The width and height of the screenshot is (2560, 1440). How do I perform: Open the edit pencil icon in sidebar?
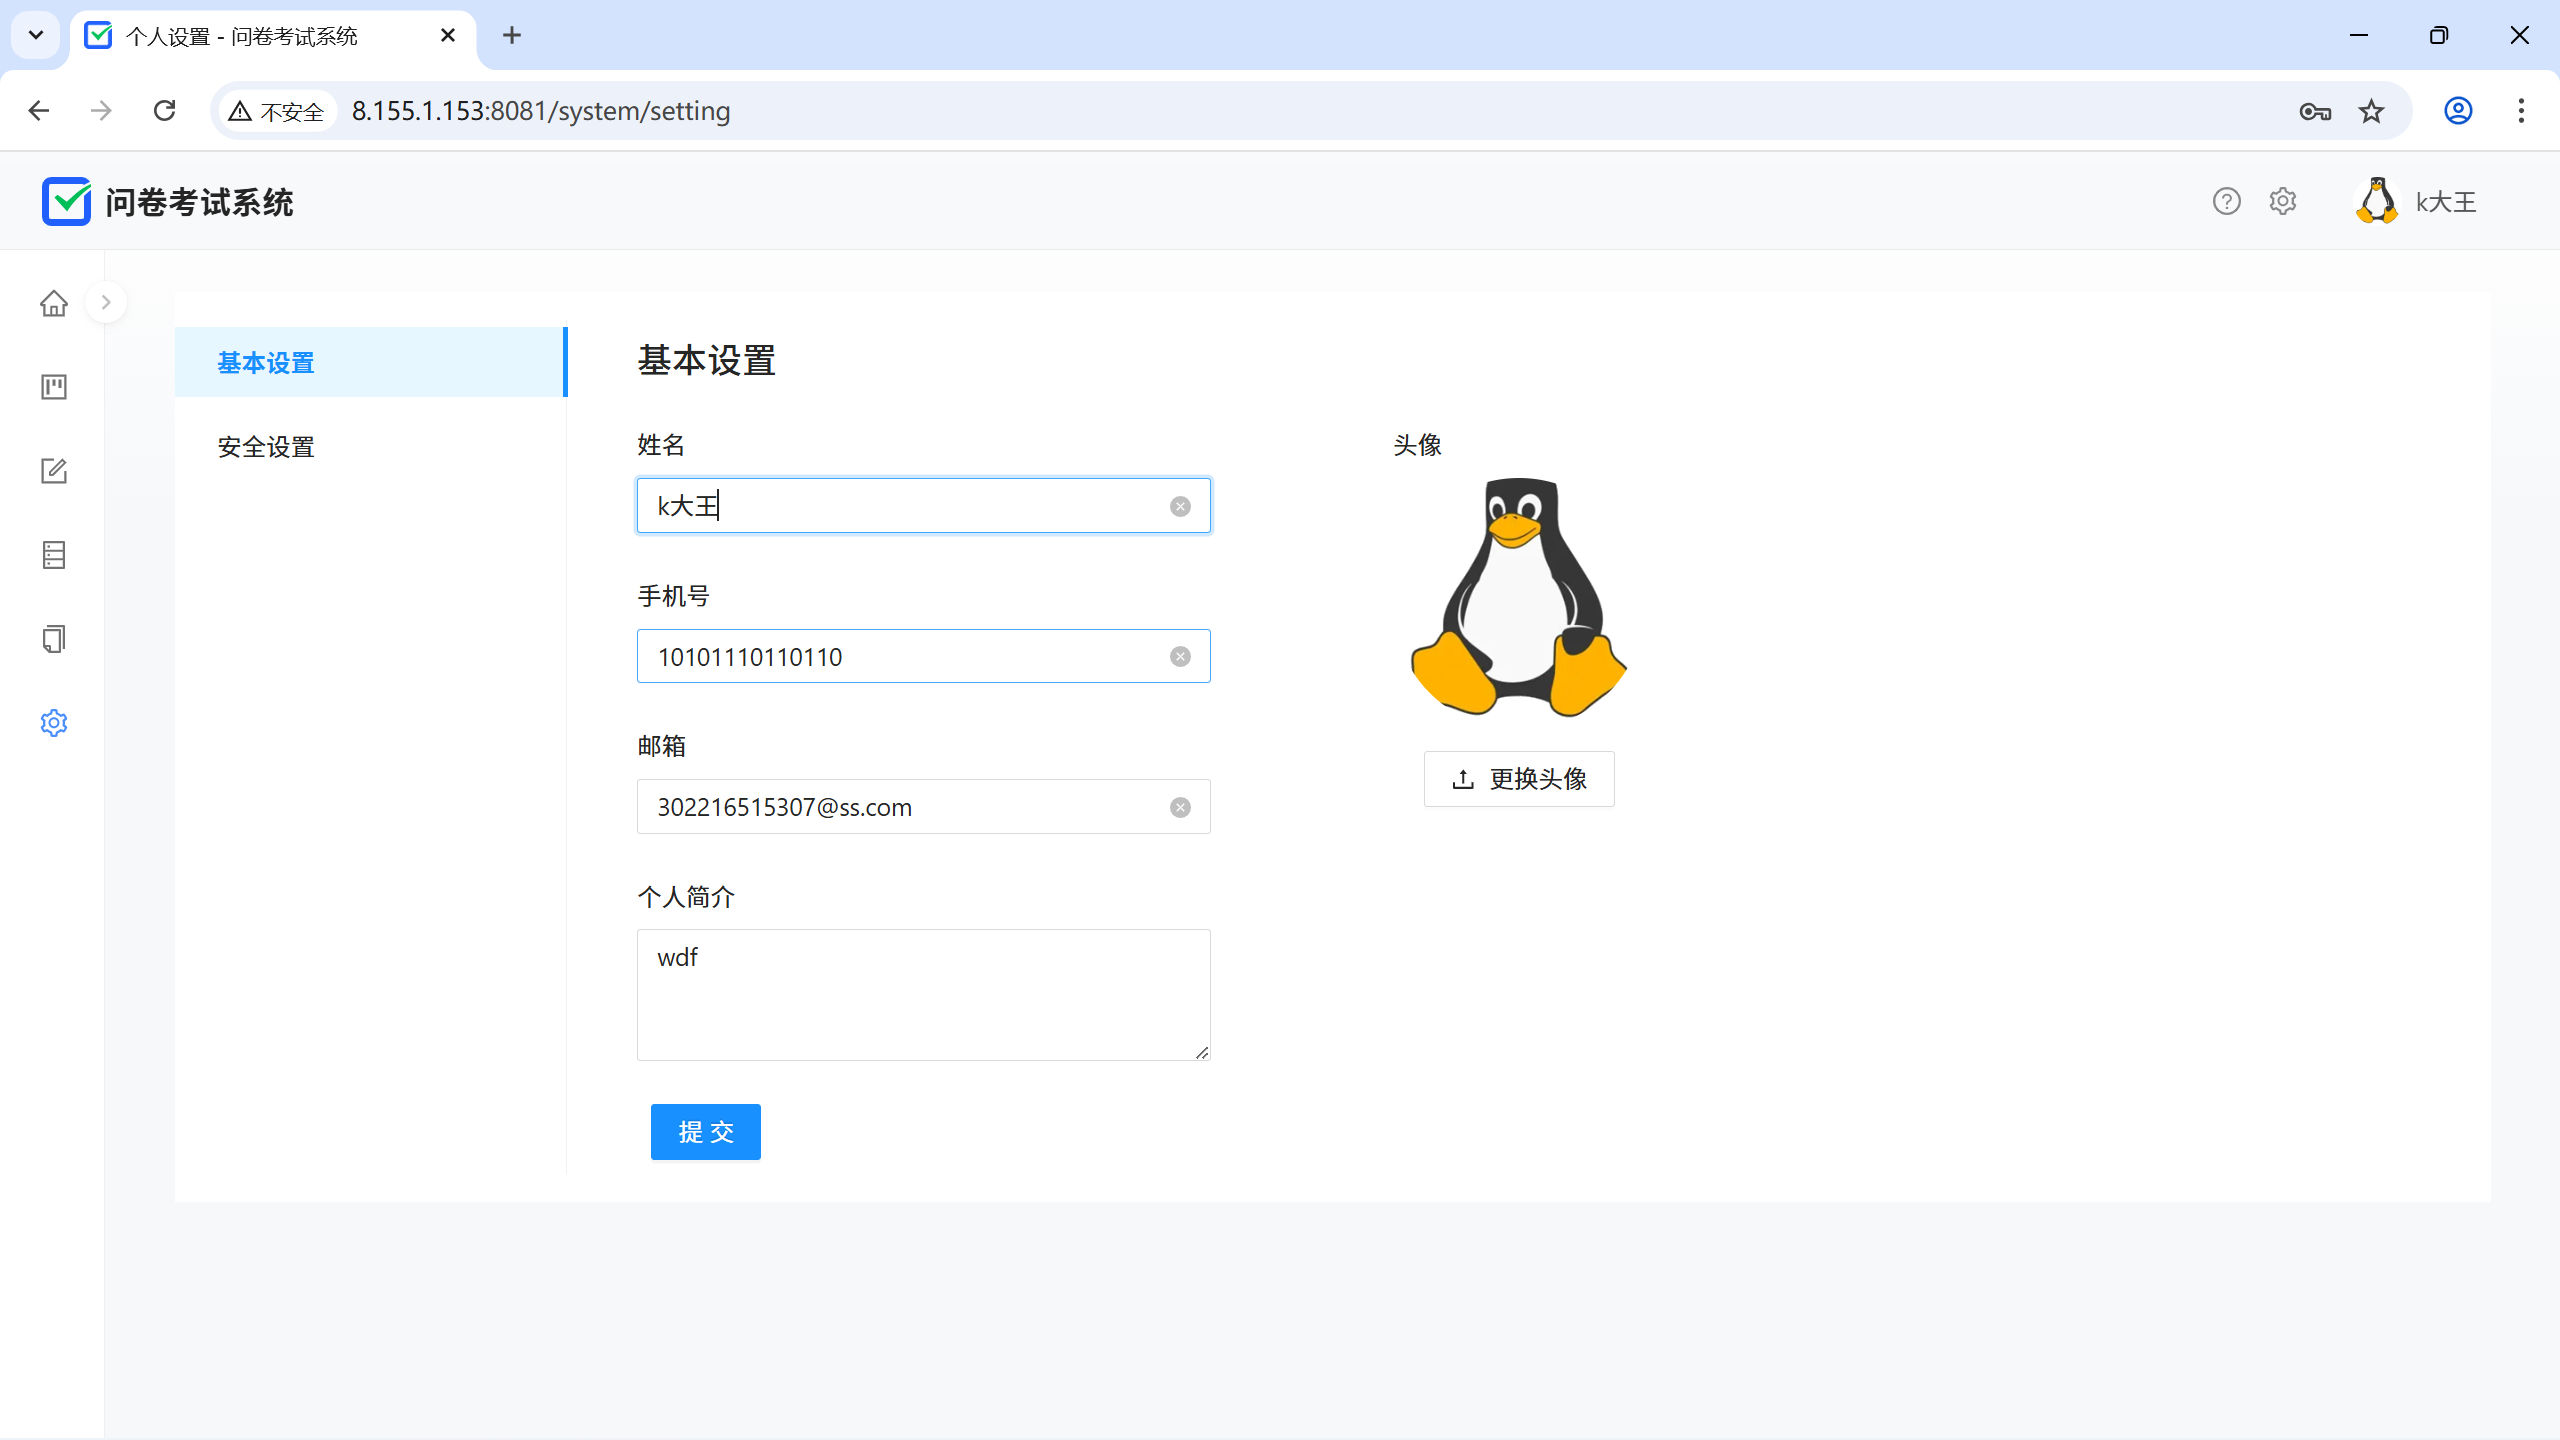[x=54, y=471]
